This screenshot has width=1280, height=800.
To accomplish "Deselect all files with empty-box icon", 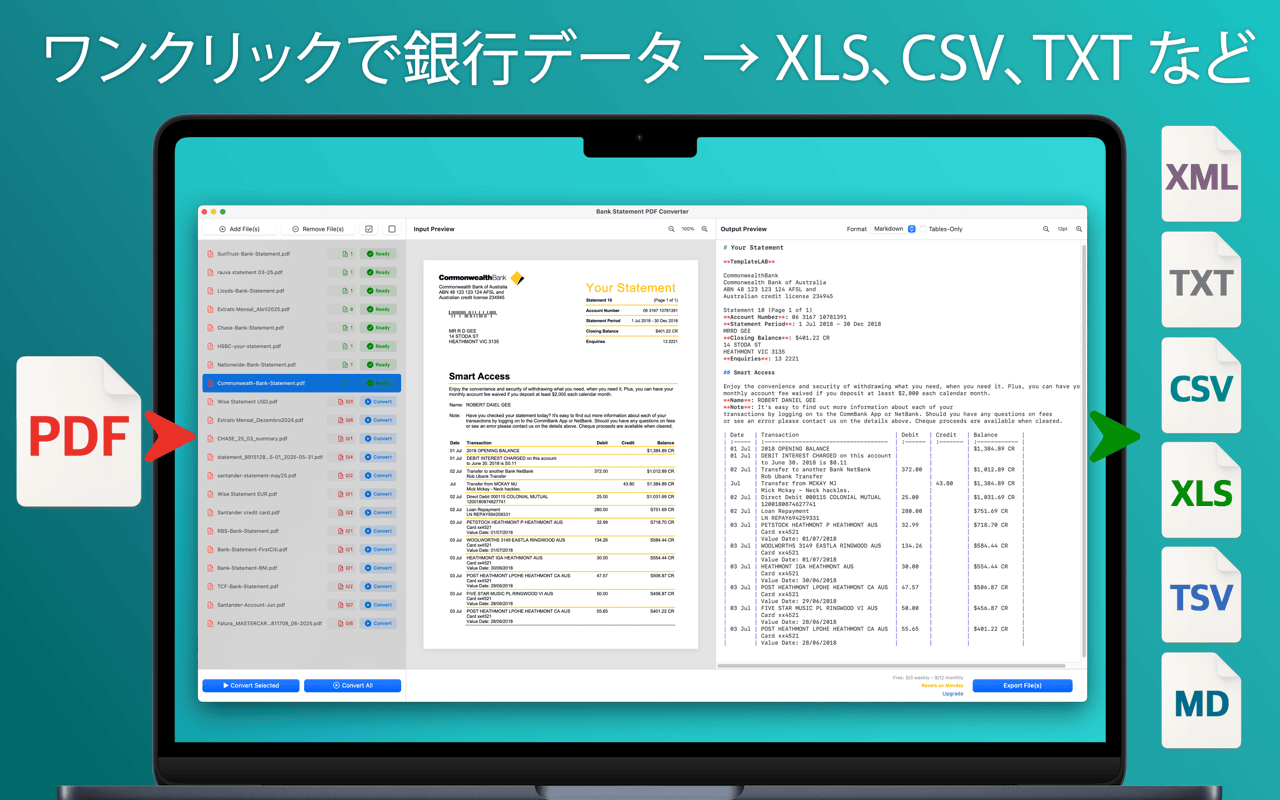I will click(392, 229).
